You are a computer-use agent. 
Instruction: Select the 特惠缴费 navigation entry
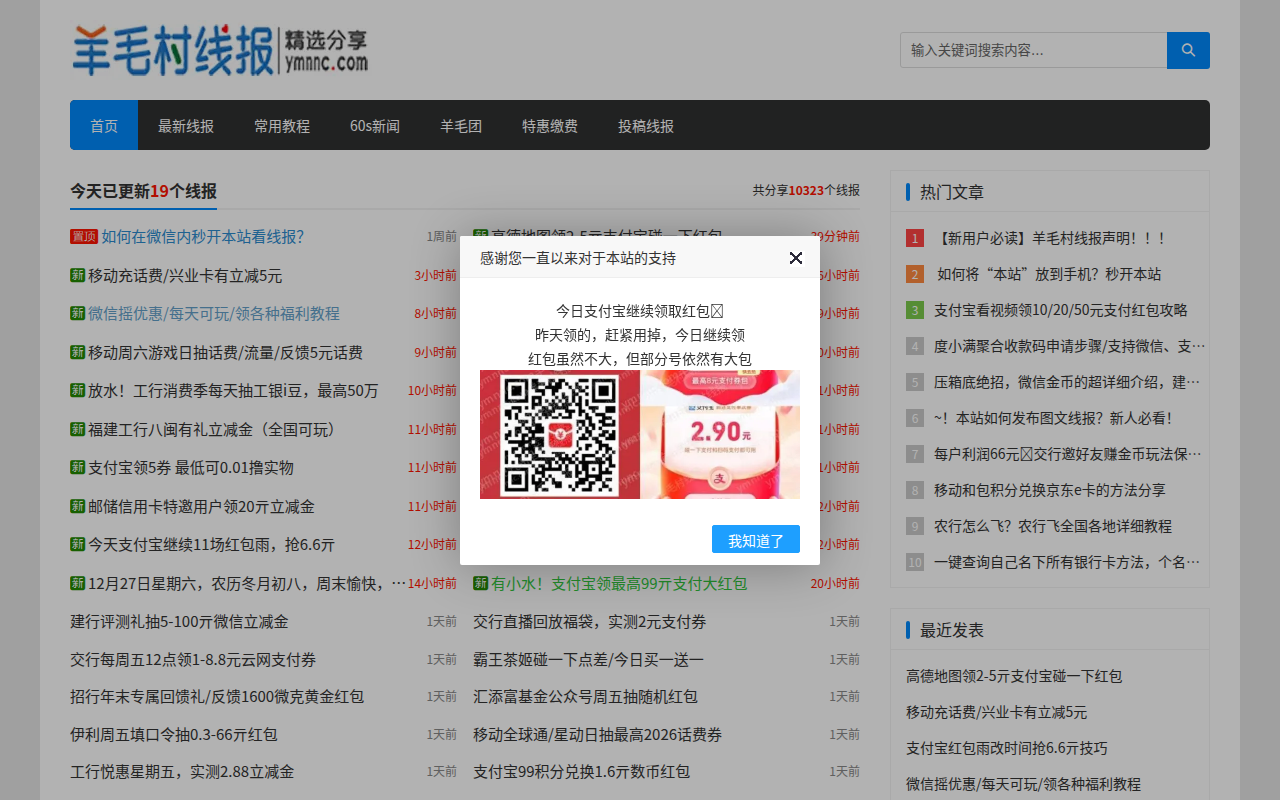(549, 125)
